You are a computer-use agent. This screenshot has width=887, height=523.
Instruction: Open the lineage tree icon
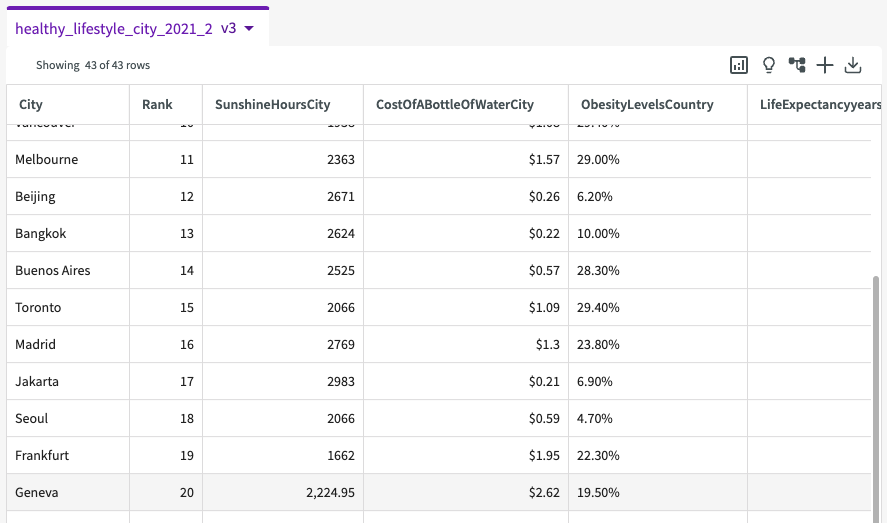pos(797,65)
